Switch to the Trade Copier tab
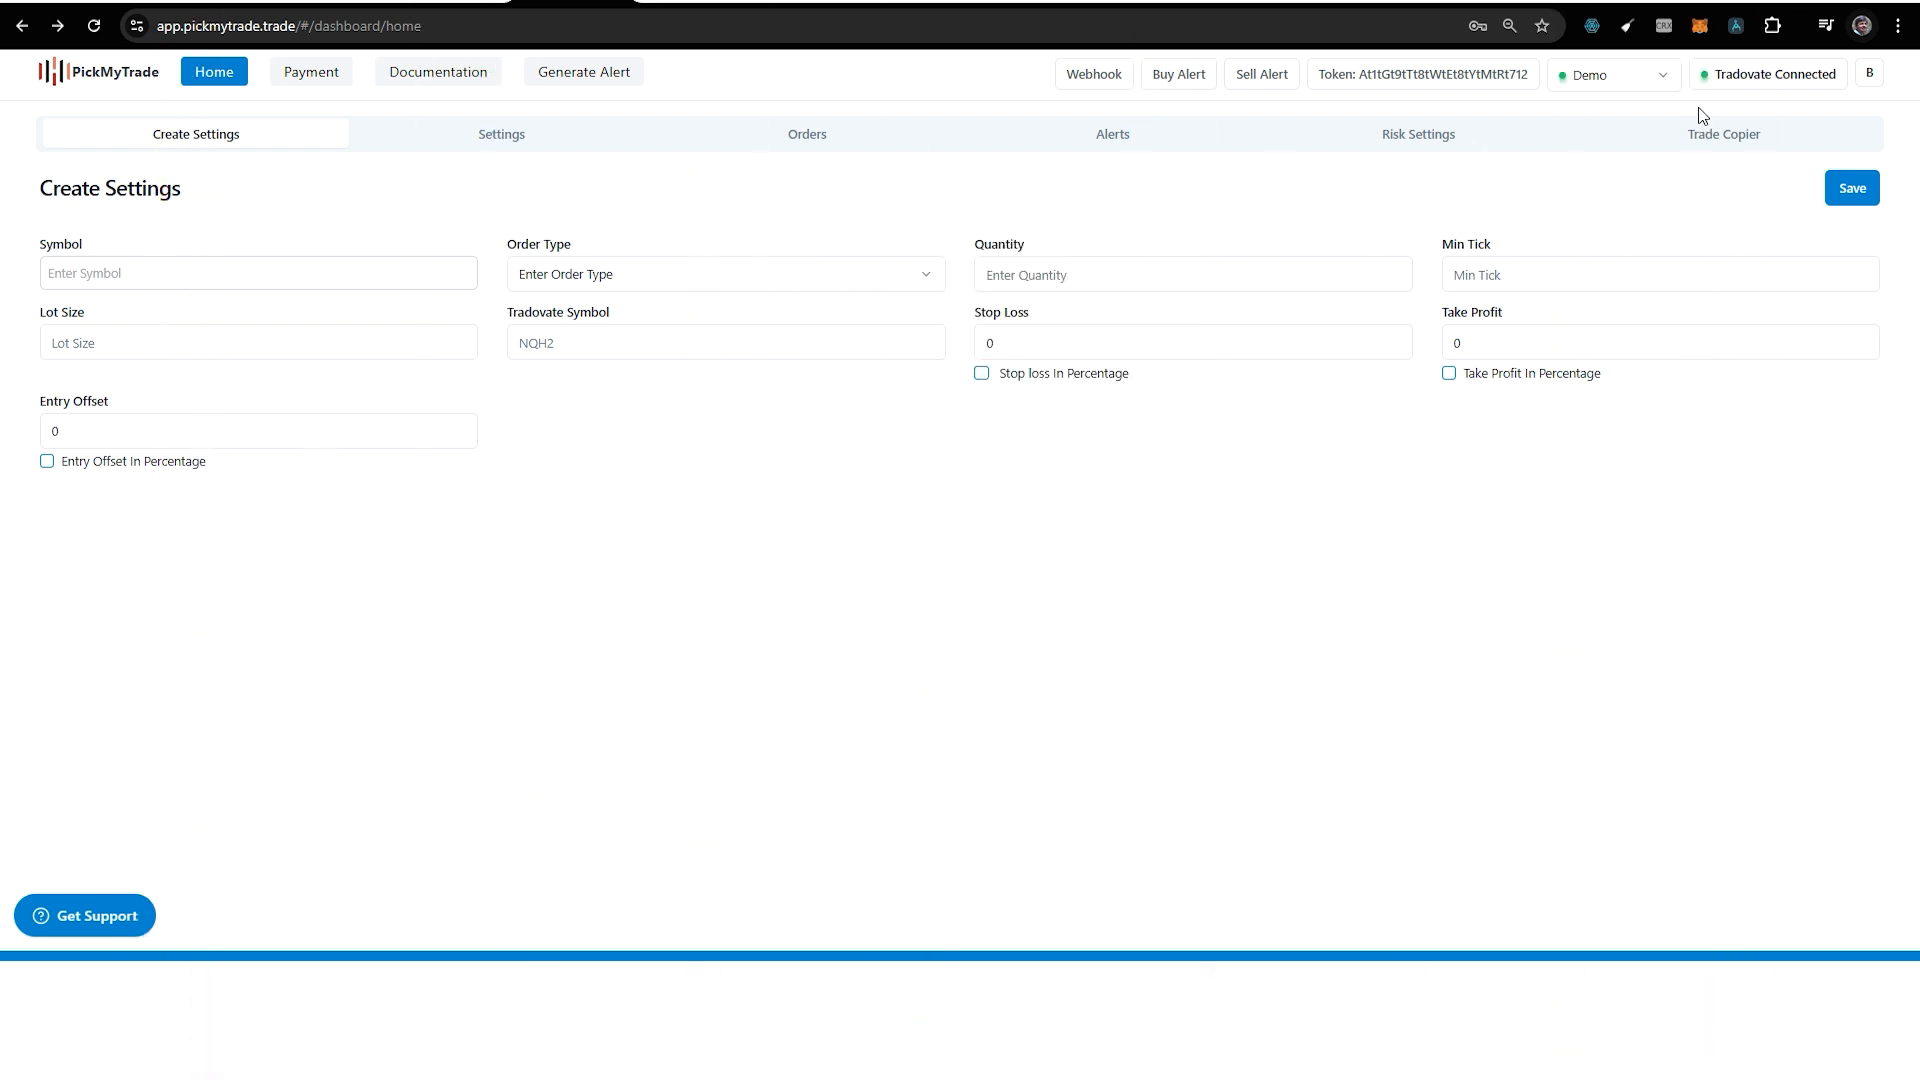Viewport: 1920px width, 1080px height. click(1724, 133)
